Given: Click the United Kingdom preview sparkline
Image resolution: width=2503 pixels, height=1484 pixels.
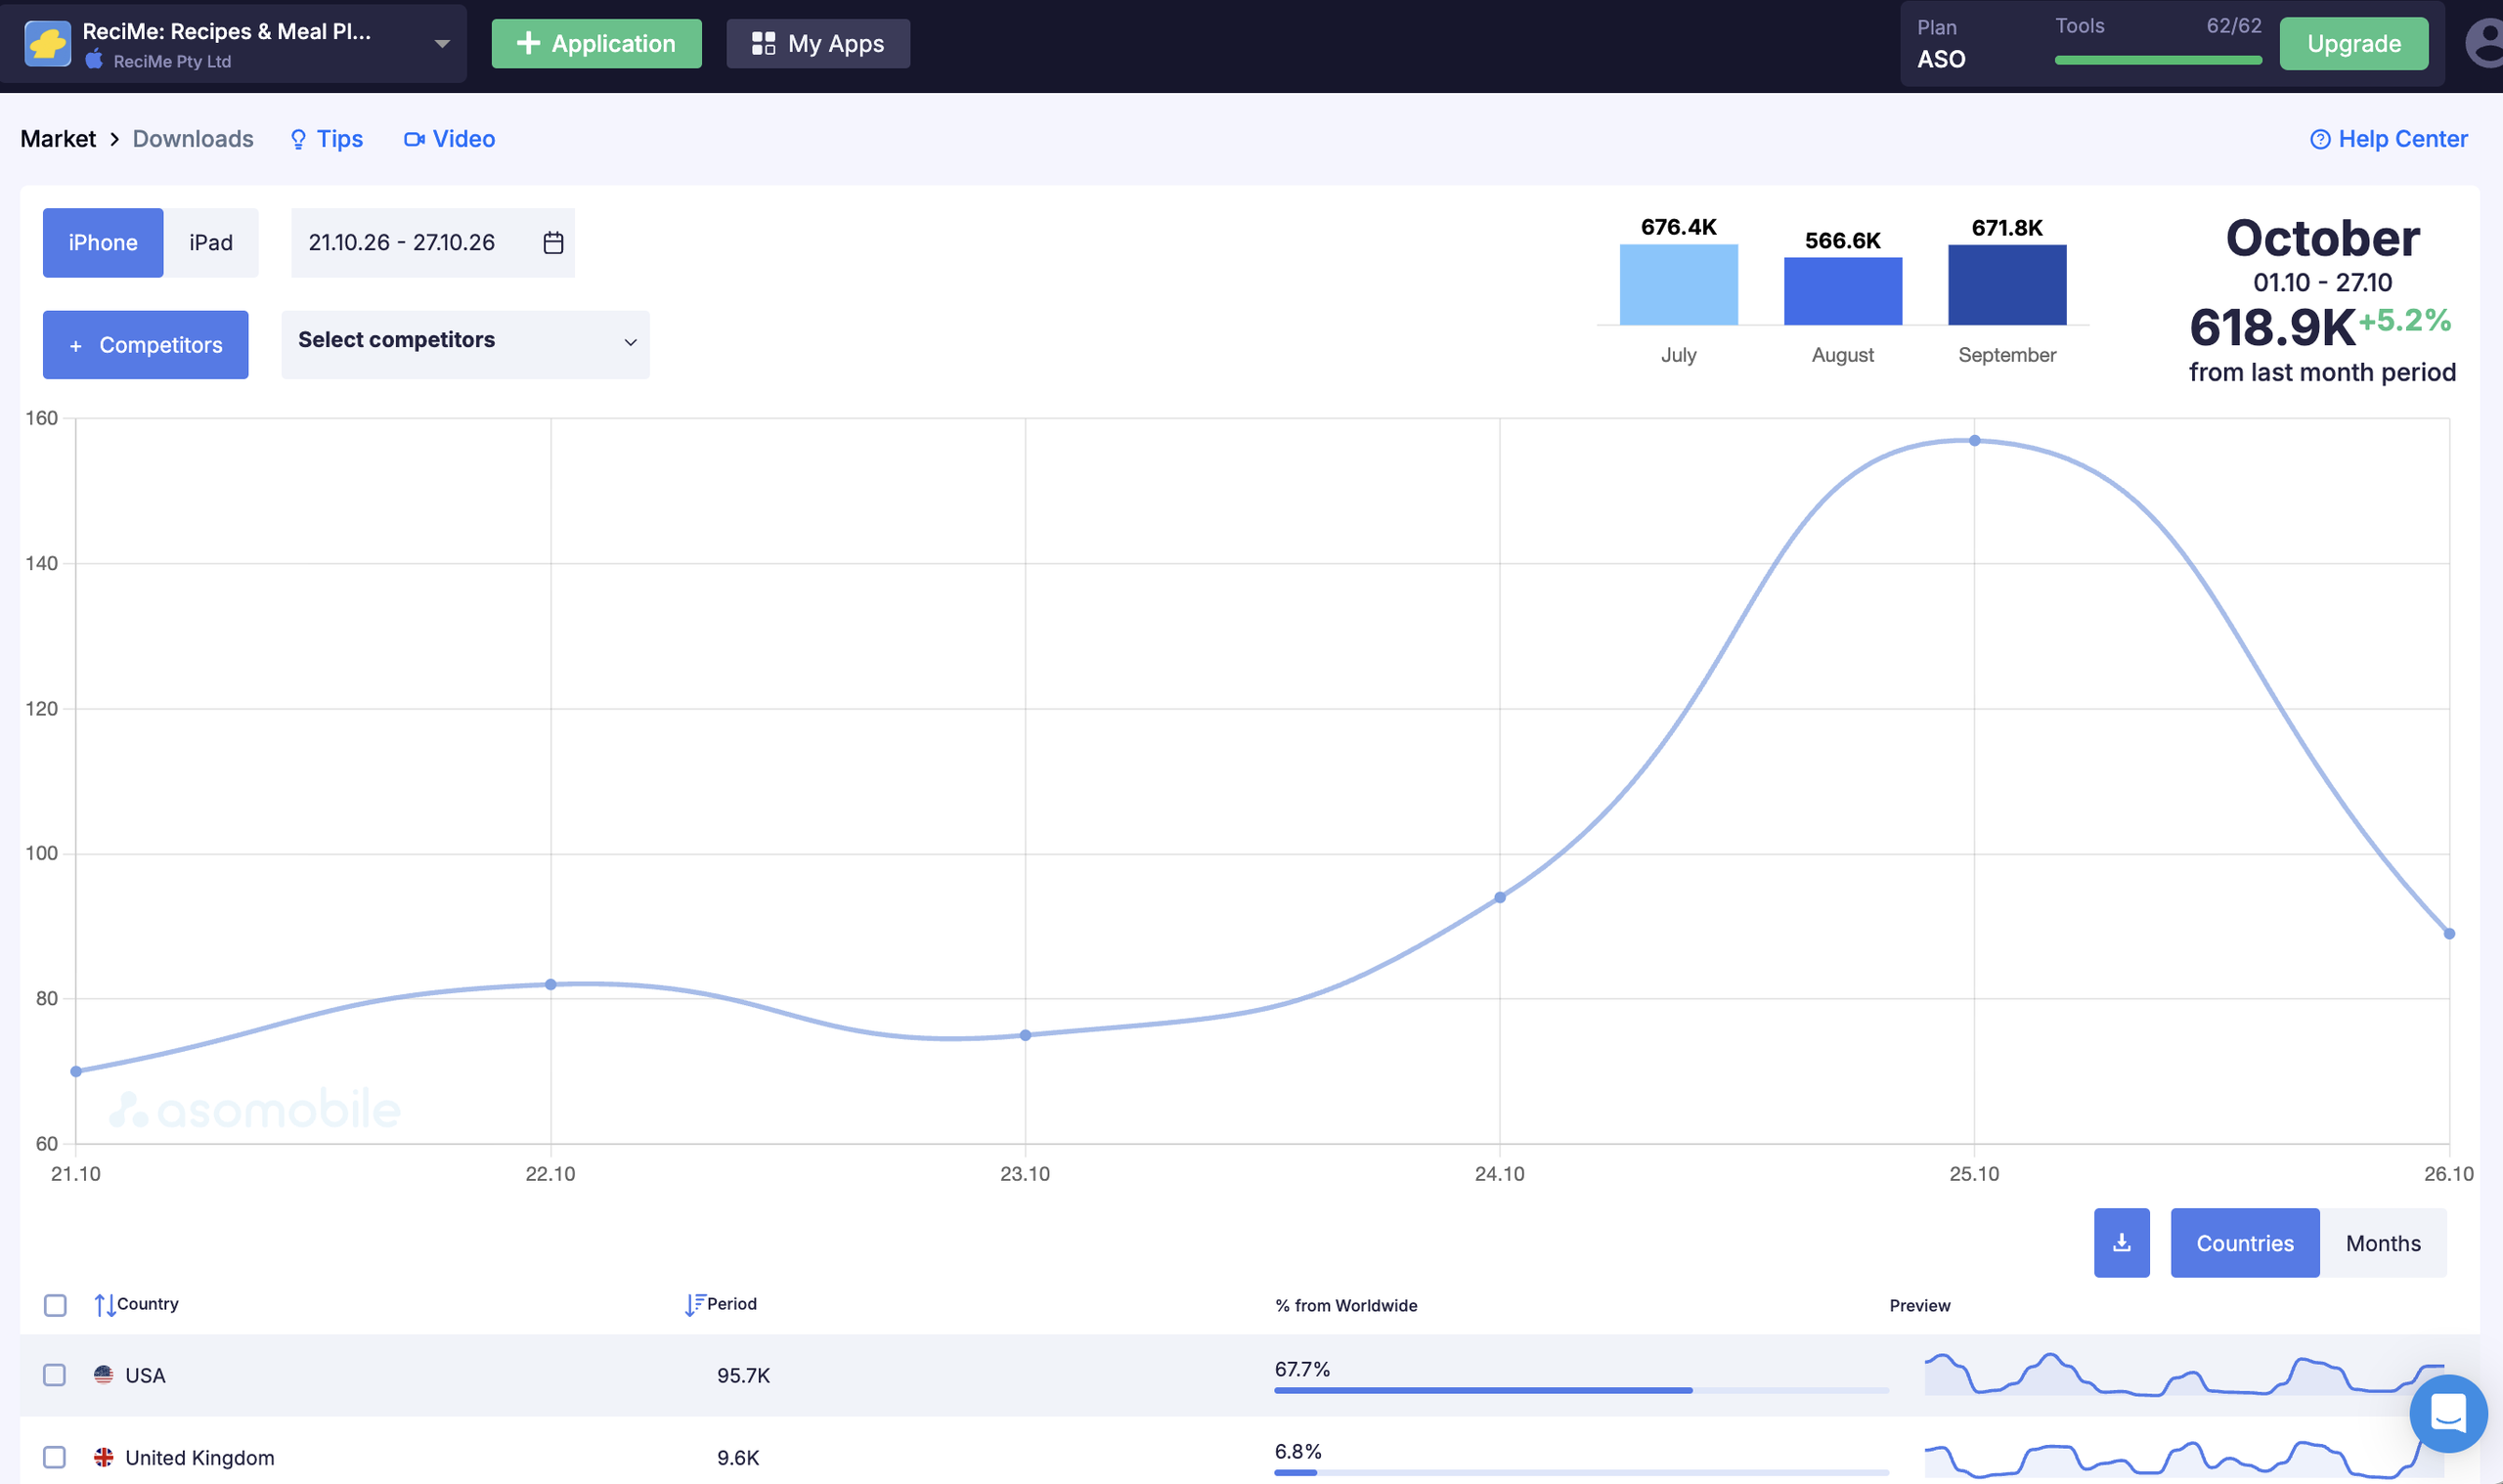Looking at the screenshot, I should point(2184,1458).
